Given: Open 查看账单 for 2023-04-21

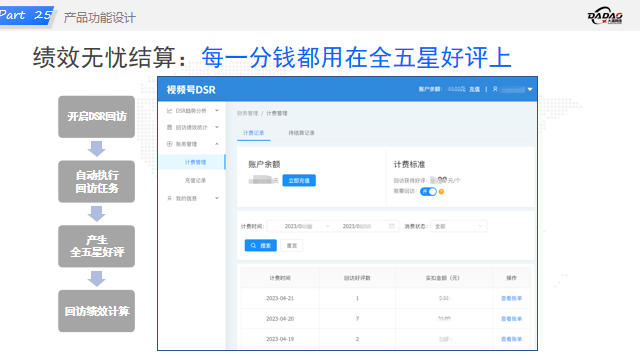Looking at the screenshot, I should tap(511, 298).
